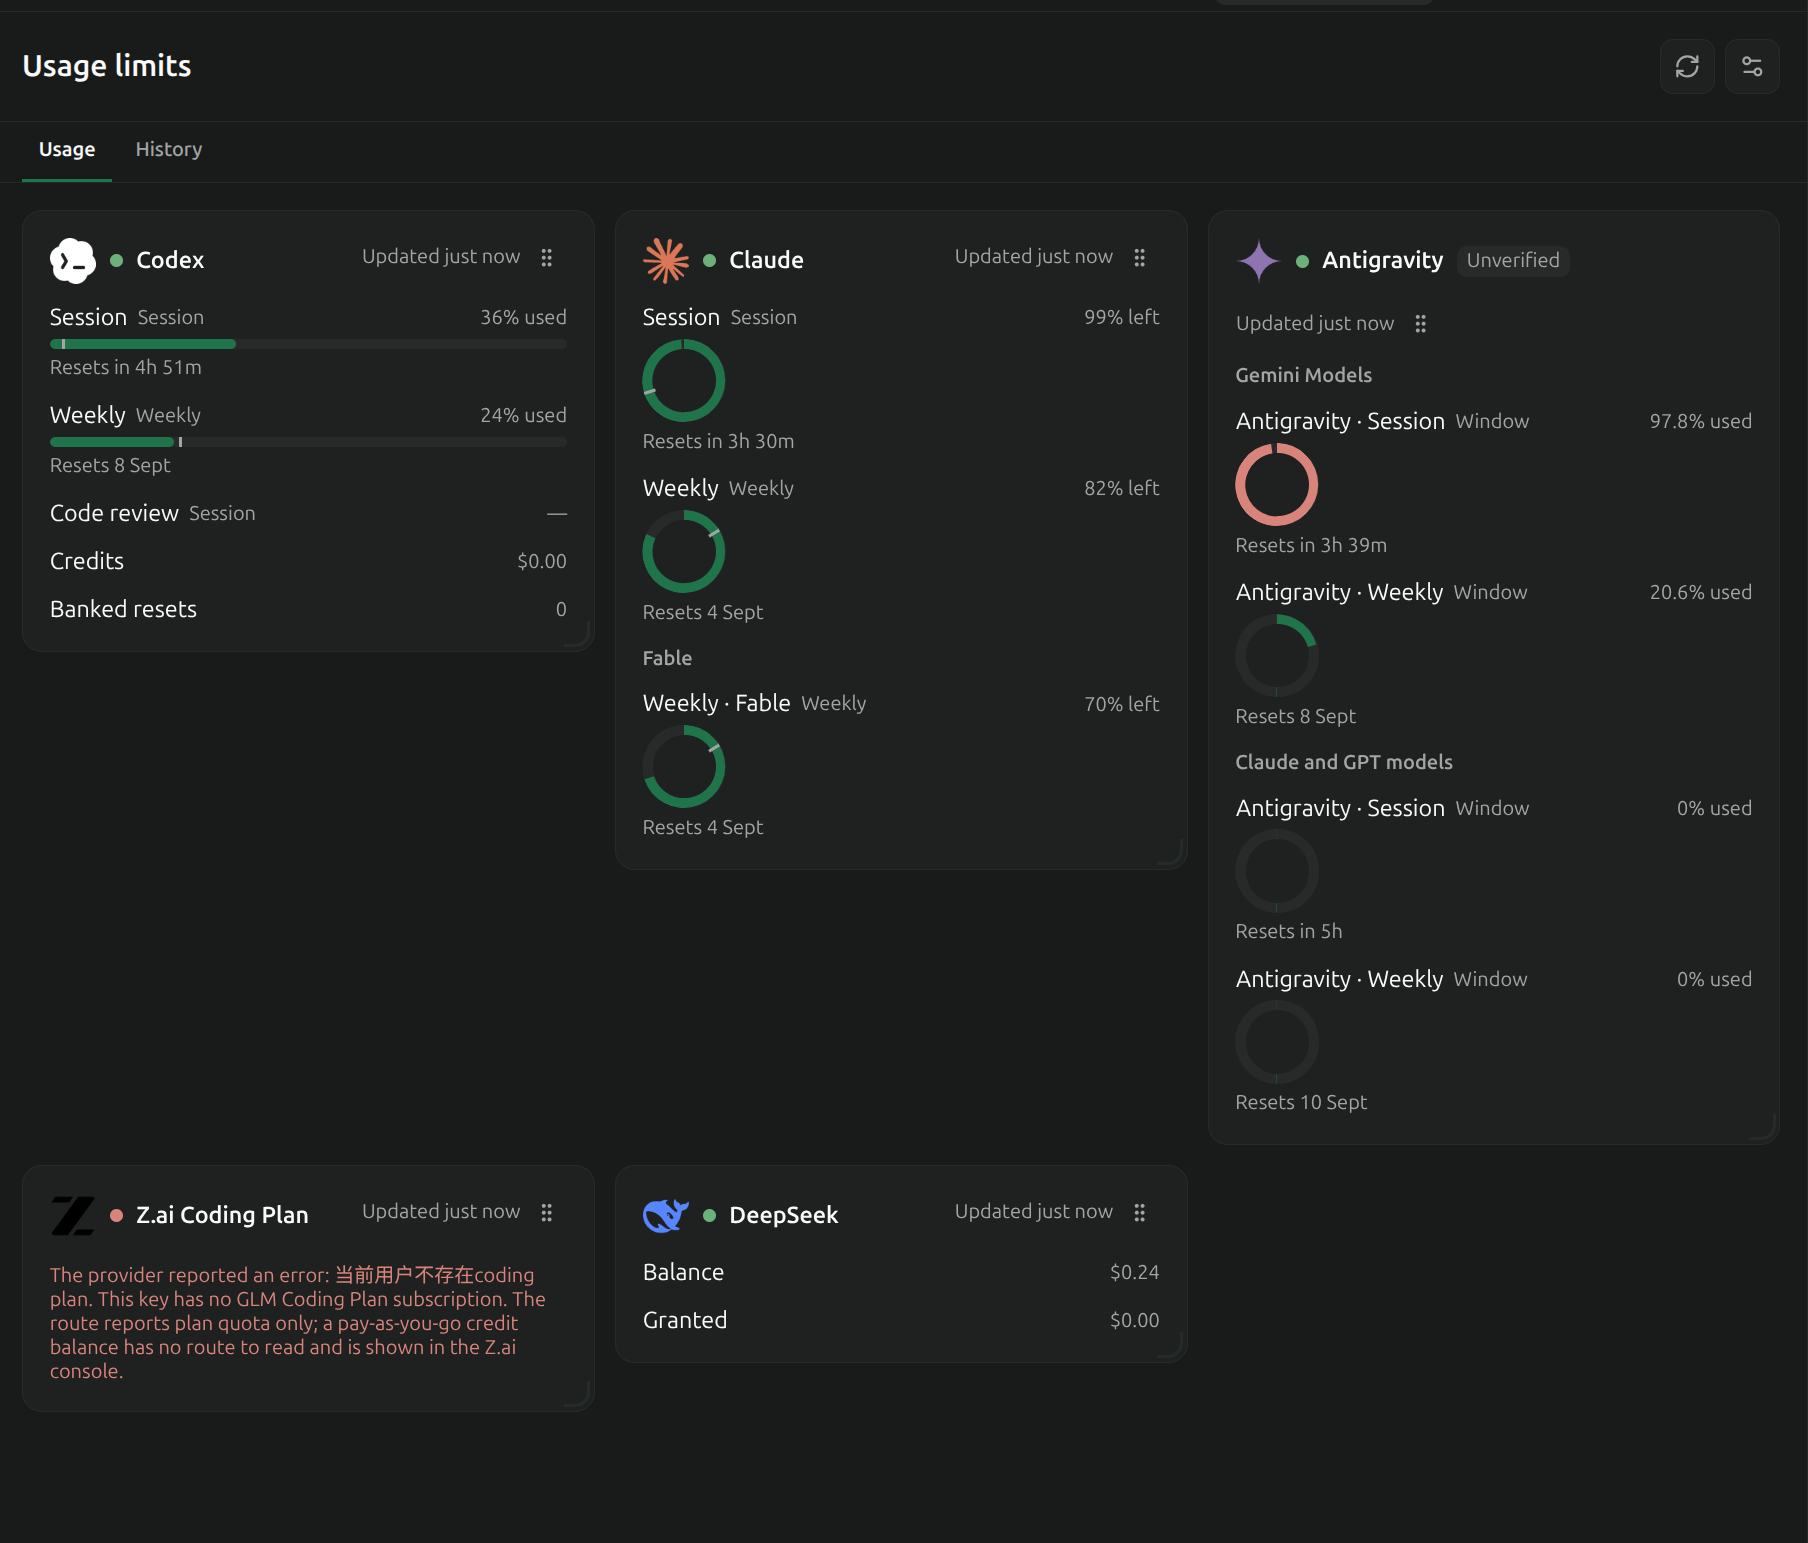Click the DeepSeek 'Granted' row label
This screenshot has height=1543, width=1808.
click(685, 1320)
